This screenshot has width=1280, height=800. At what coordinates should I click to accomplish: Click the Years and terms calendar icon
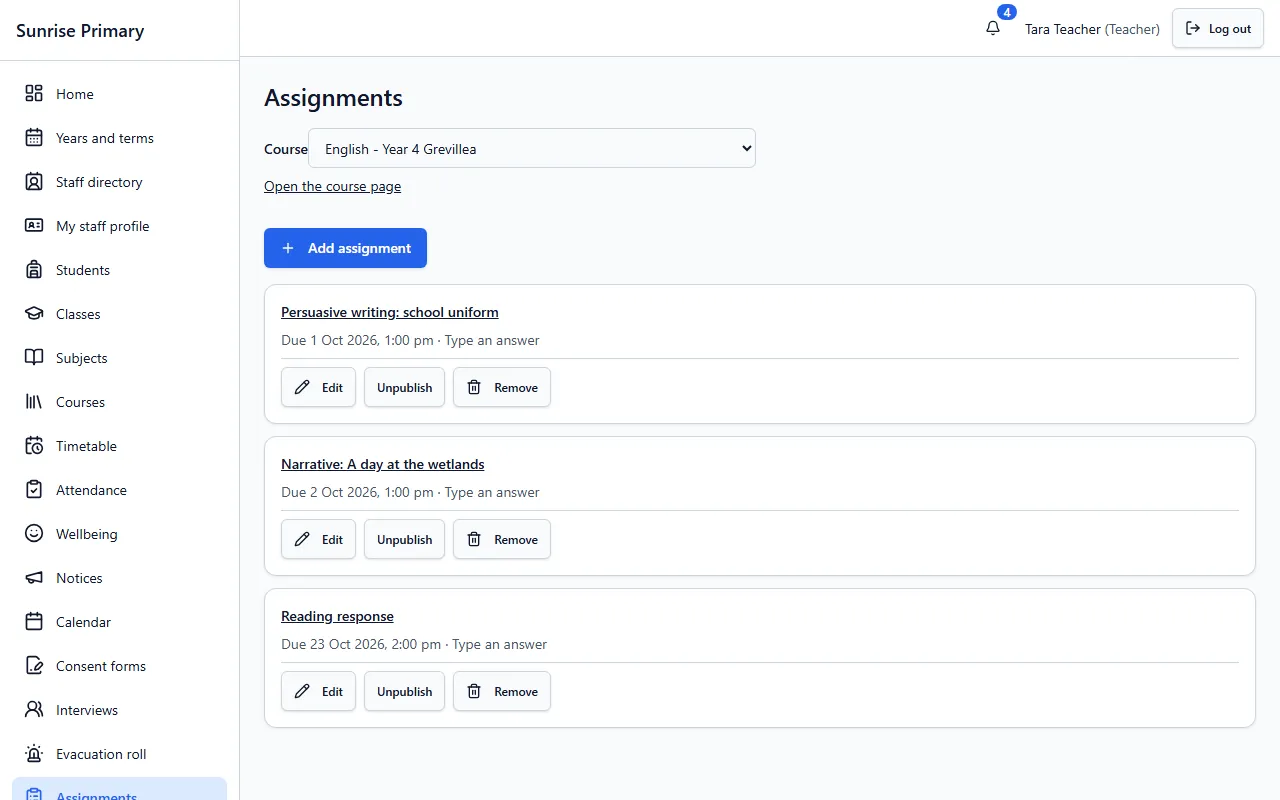(34, 138)
